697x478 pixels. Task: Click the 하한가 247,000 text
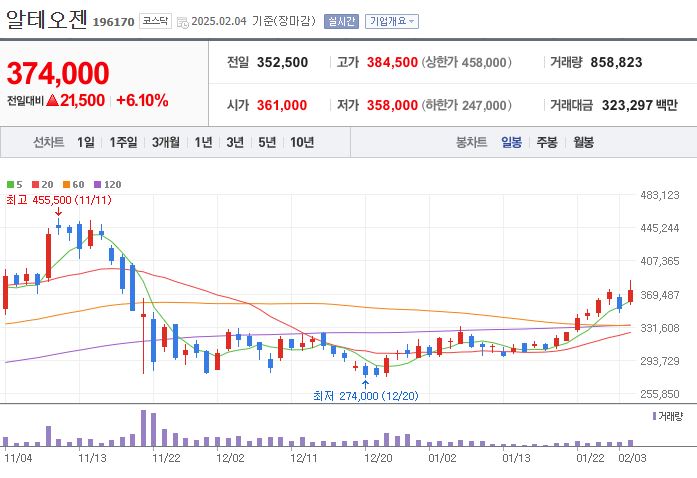point(466,105)
